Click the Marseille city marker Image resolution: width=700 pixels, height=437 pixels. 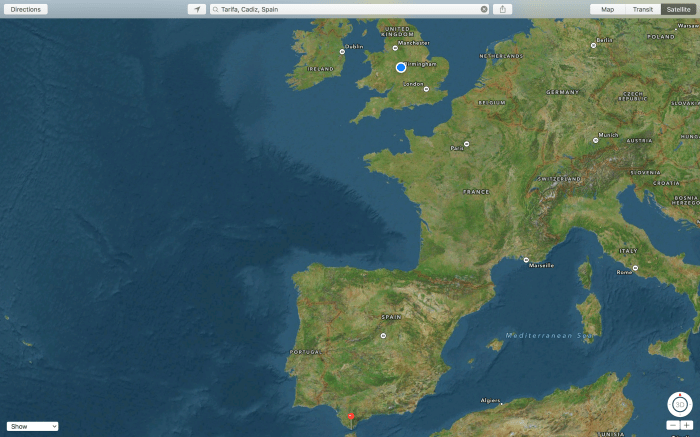click(526, 260)
